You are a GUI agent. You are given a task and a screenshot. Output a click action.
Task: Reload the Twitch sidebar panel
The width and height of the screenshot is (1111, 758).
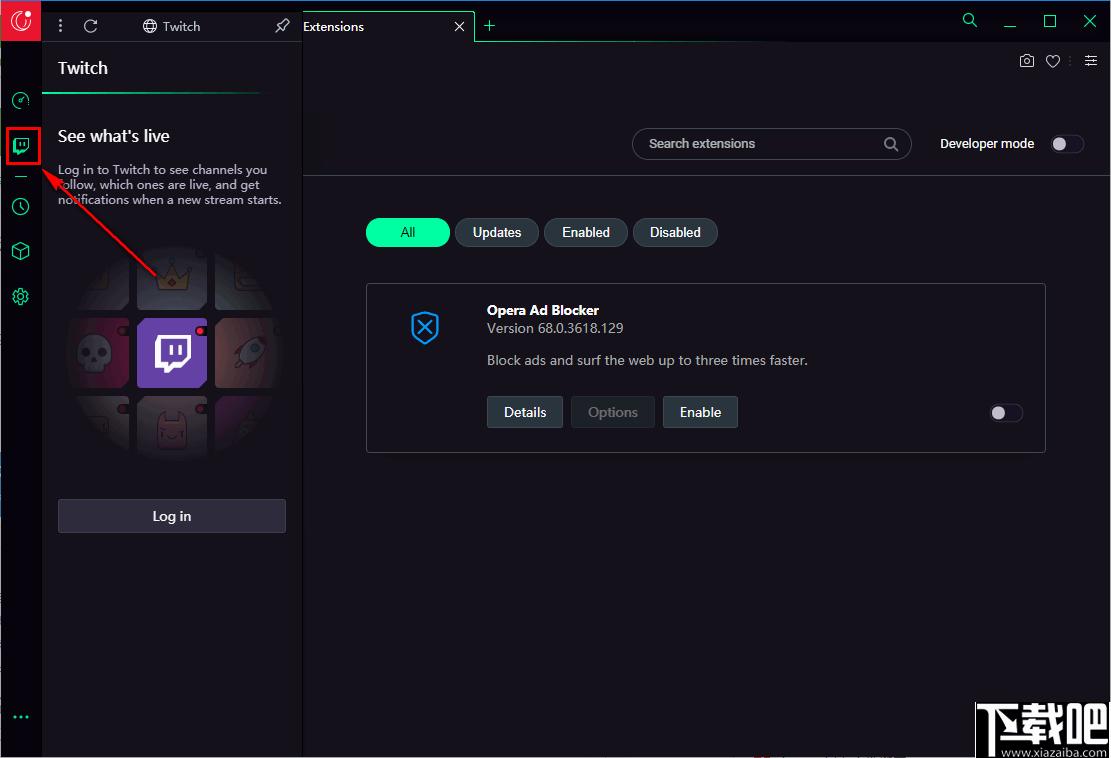coord(91,26)
